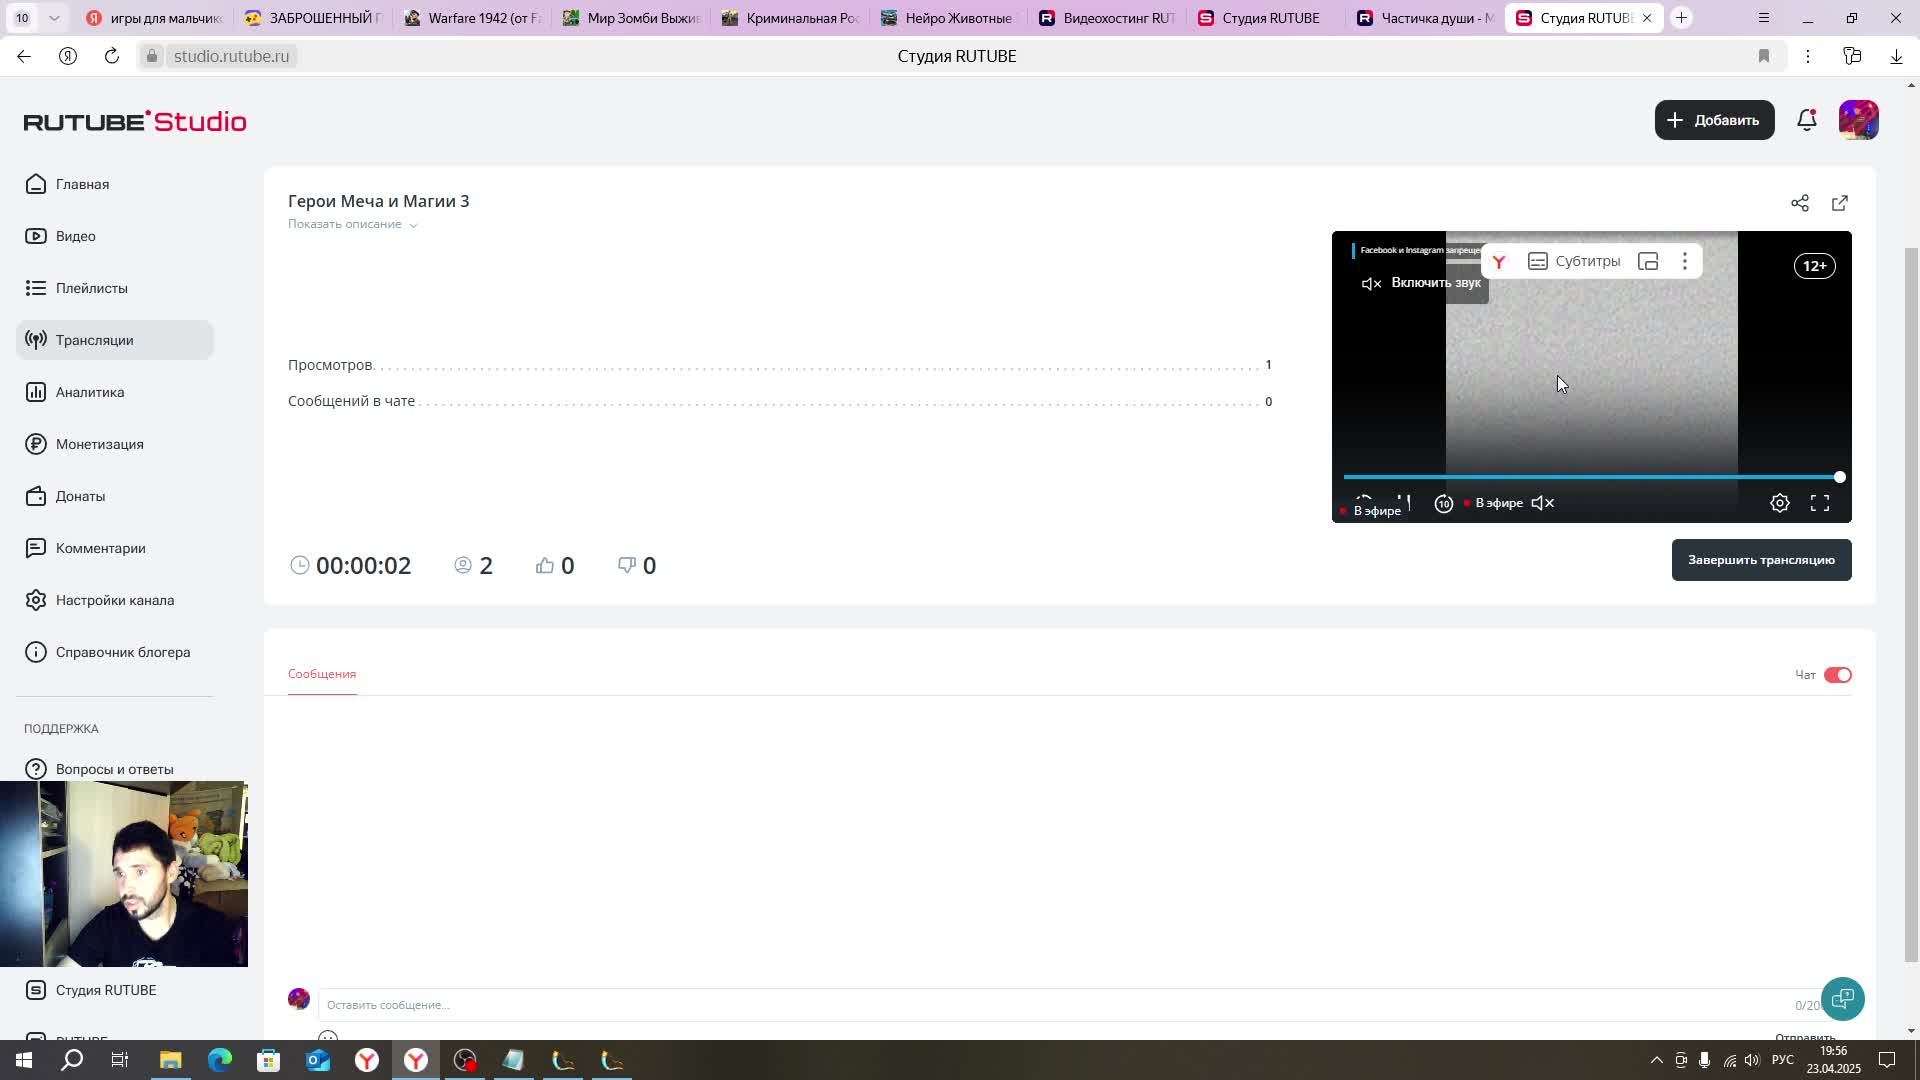Click the Yandex translate icon on the video
Image resolution: width=1920 pixels, height=1080 pixels.
tap(1499, 262)
